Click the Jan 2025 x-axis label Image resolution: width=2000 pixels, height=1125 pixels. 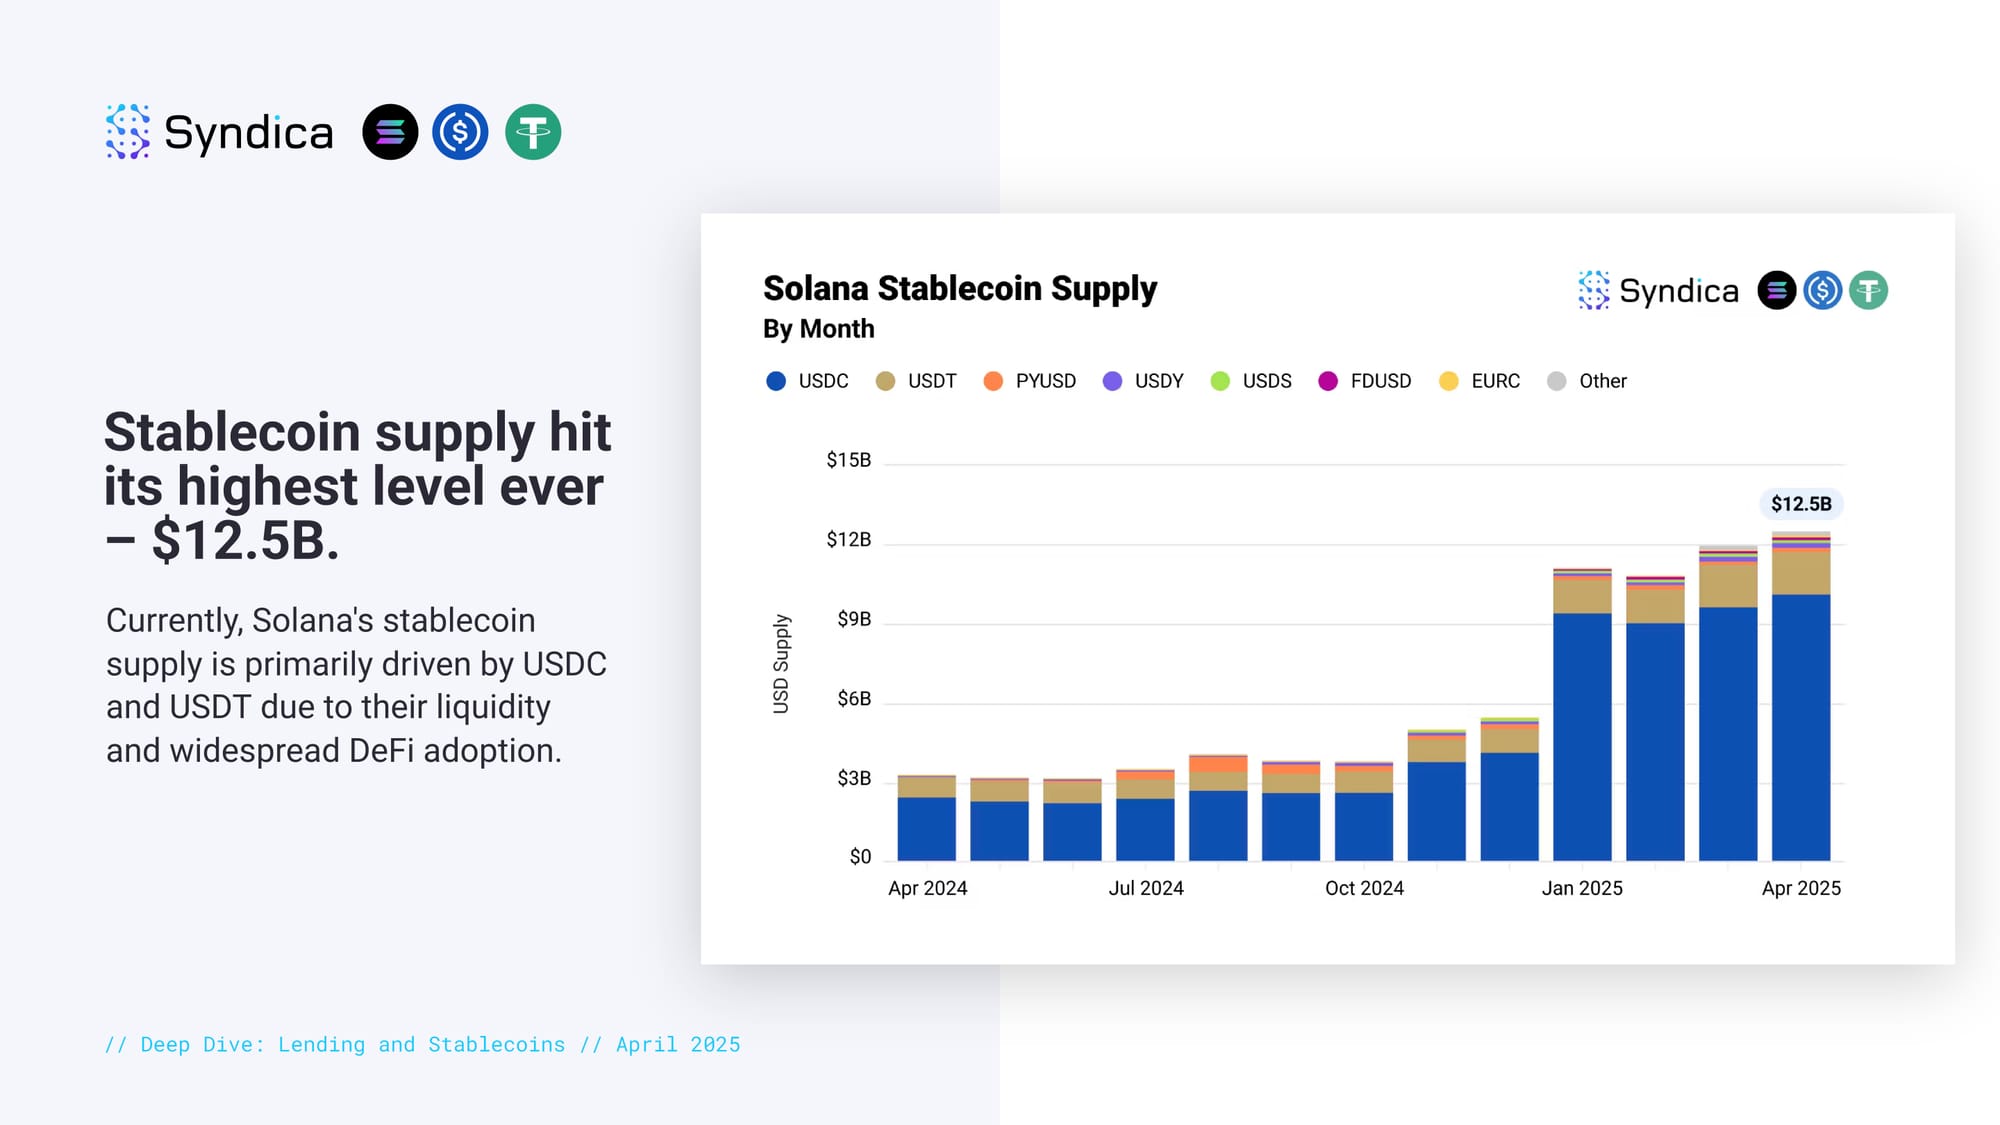click(1582, 888)
